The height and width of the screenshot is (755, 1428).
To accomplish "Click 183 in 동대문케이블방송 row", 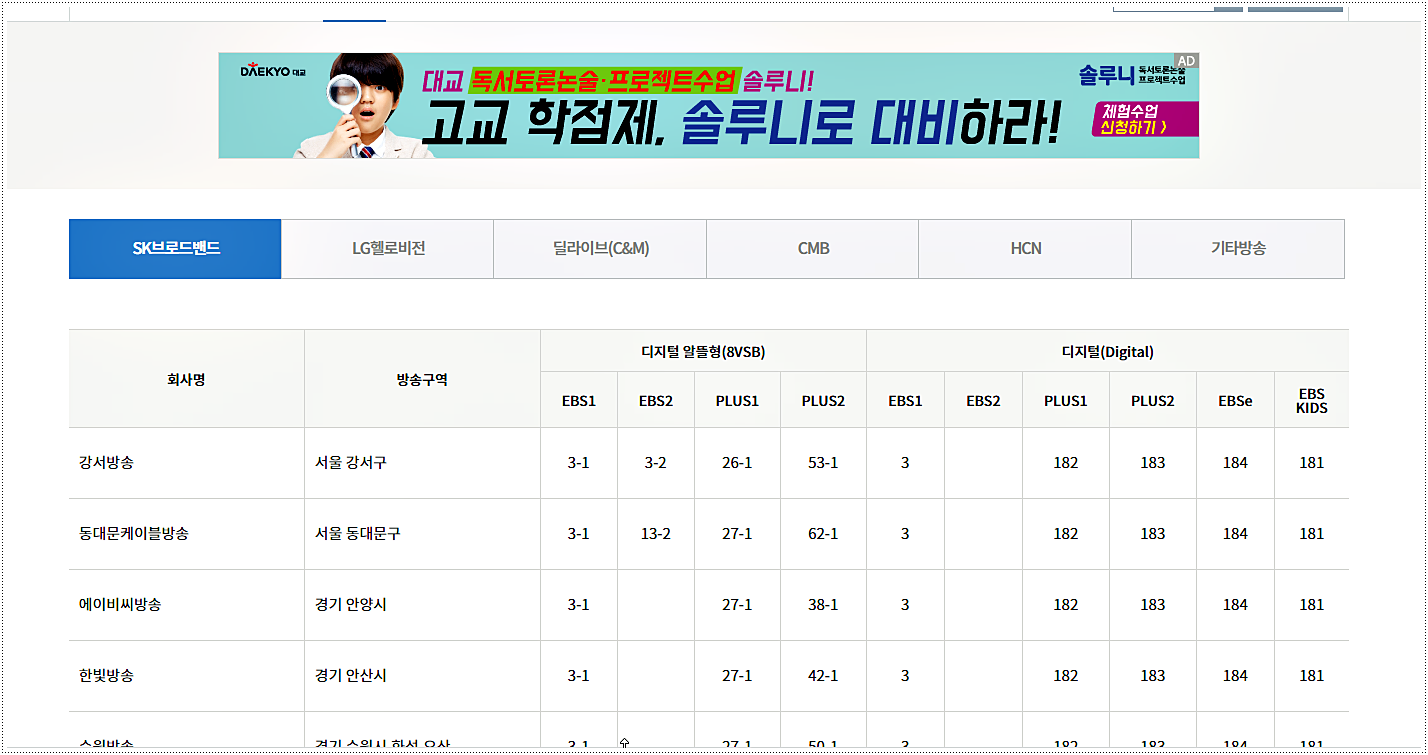I will tap(1152, 534).
